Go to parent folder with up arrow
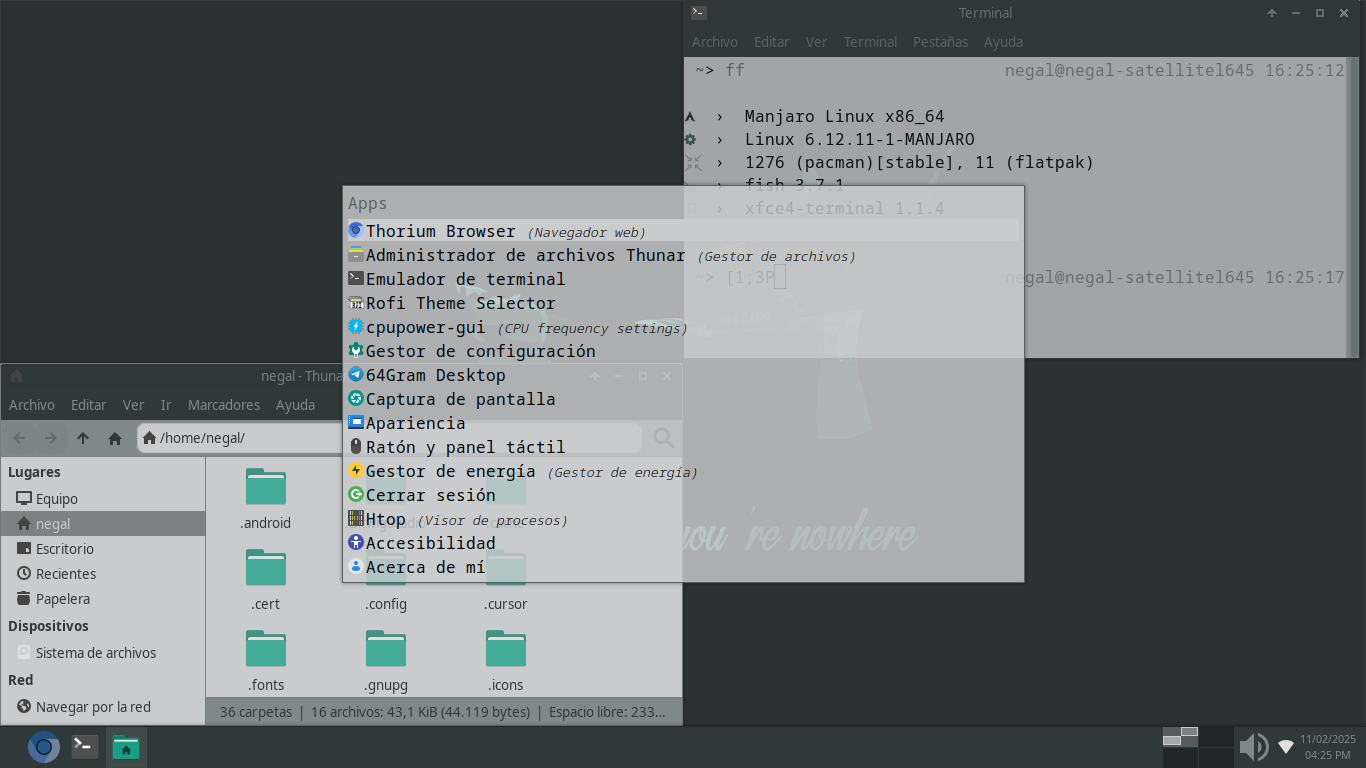 point(83,438)
